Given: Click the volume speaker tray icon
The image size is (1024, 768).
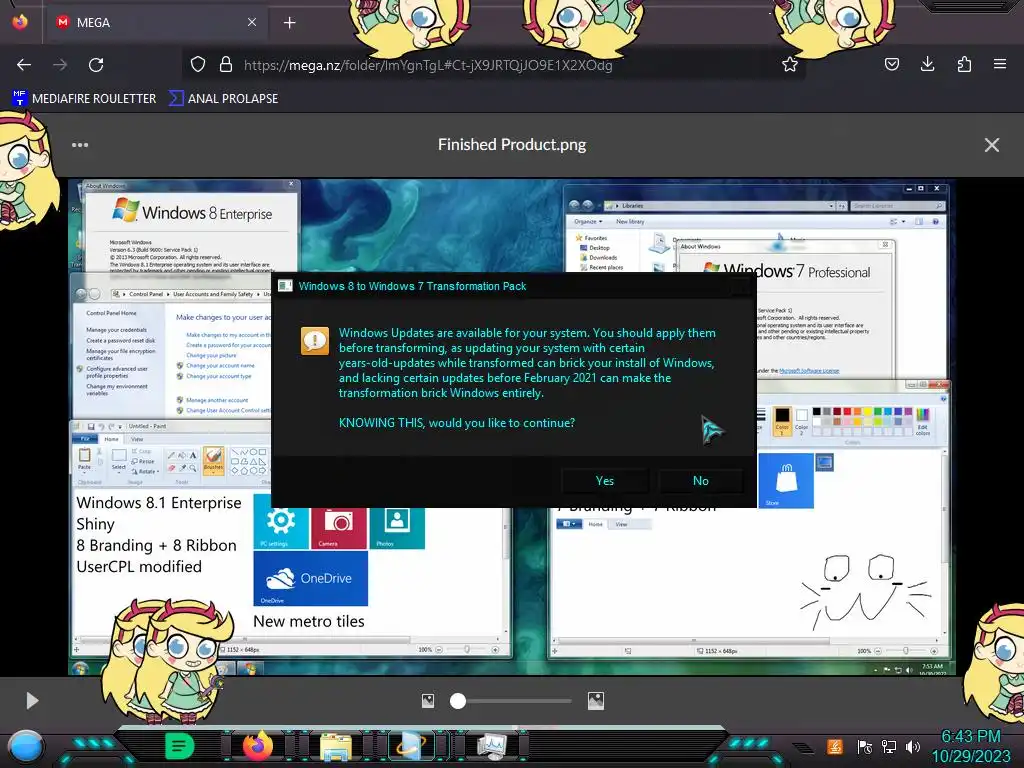Looking at the screenshot, I should tap(913, 746).
